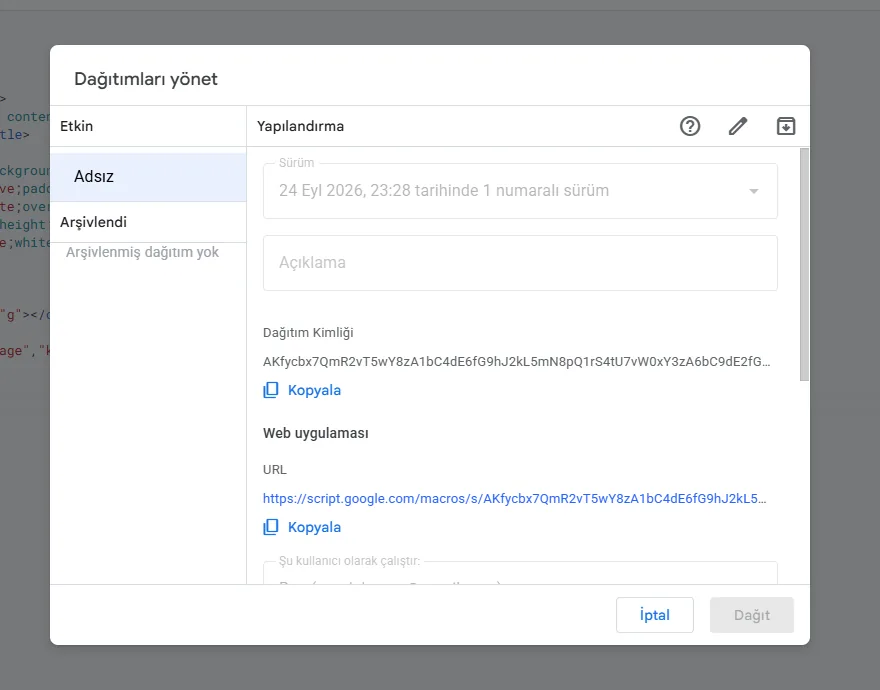
Task: Click the Sürüm dropdown arrow
Action: point(754,191)
